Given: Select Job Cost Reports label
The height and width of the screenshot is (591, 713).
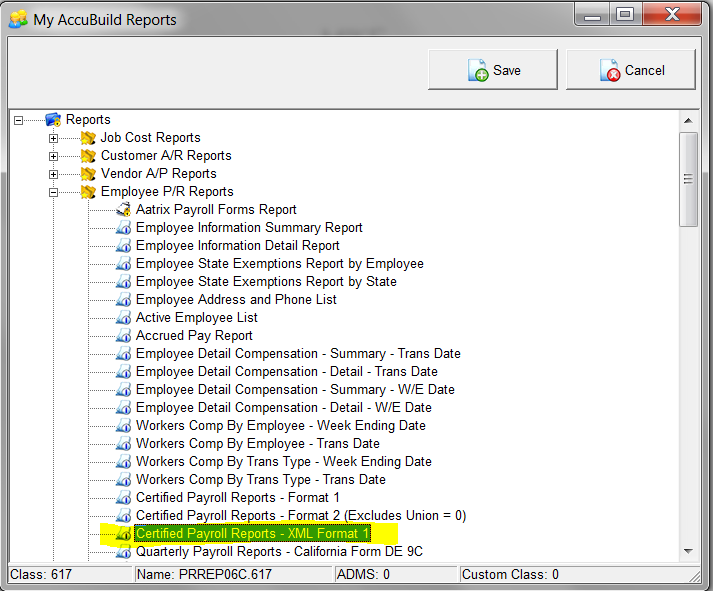Looking at the screenshot, I should (151, 138).
